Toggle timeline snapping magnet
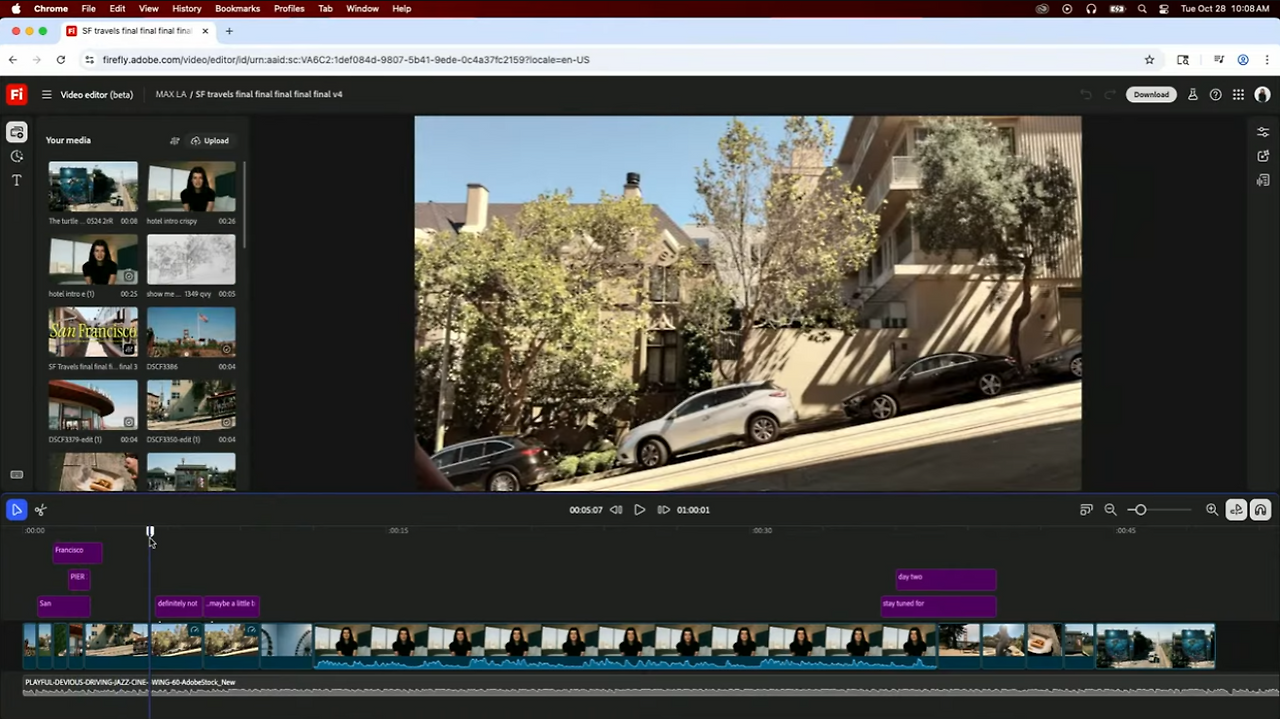 coord(1260,510)
